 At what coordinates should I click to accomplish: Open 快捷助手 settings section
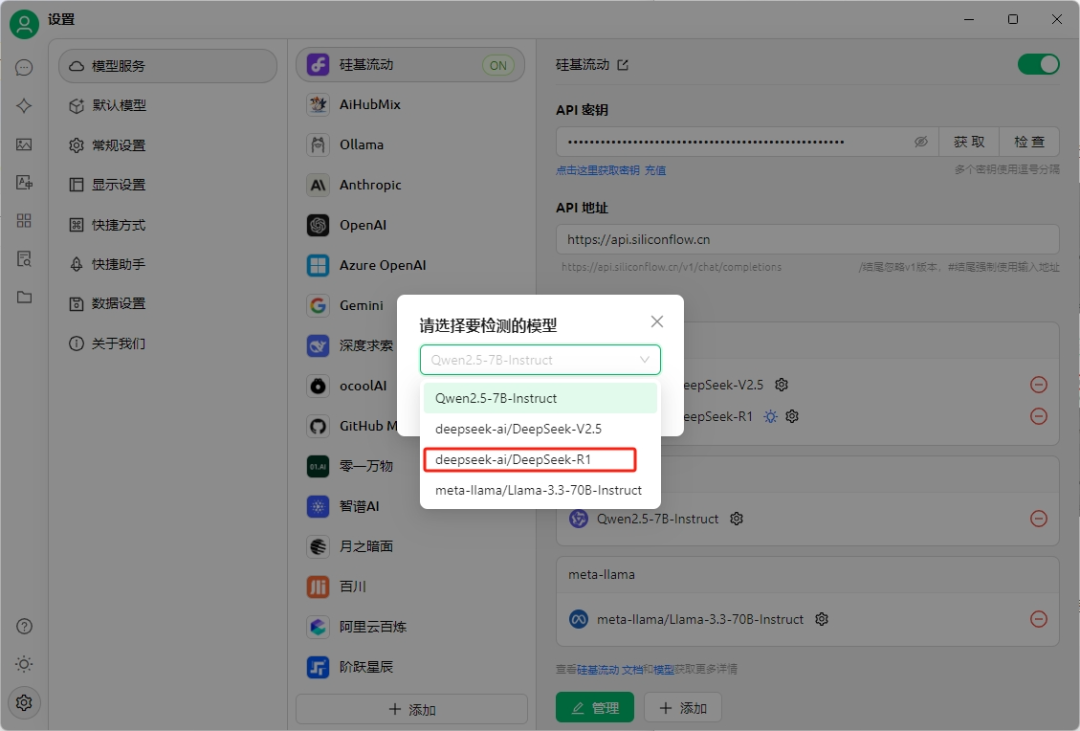168,265
